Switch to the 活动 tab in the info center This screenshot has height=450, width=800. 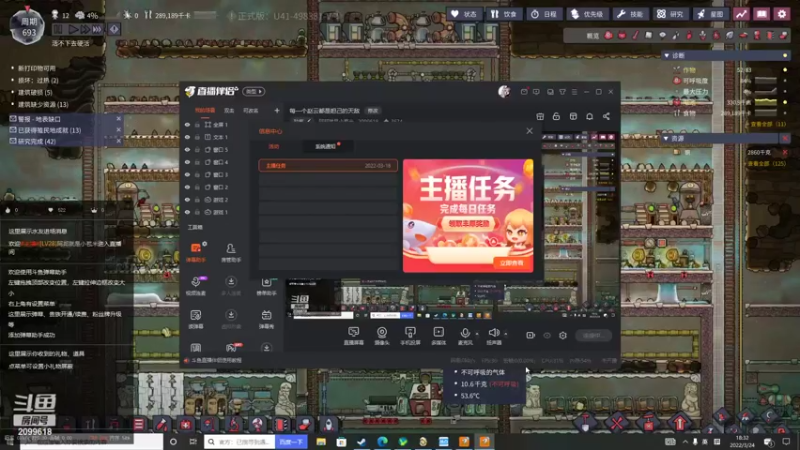[x=274, y=146]
